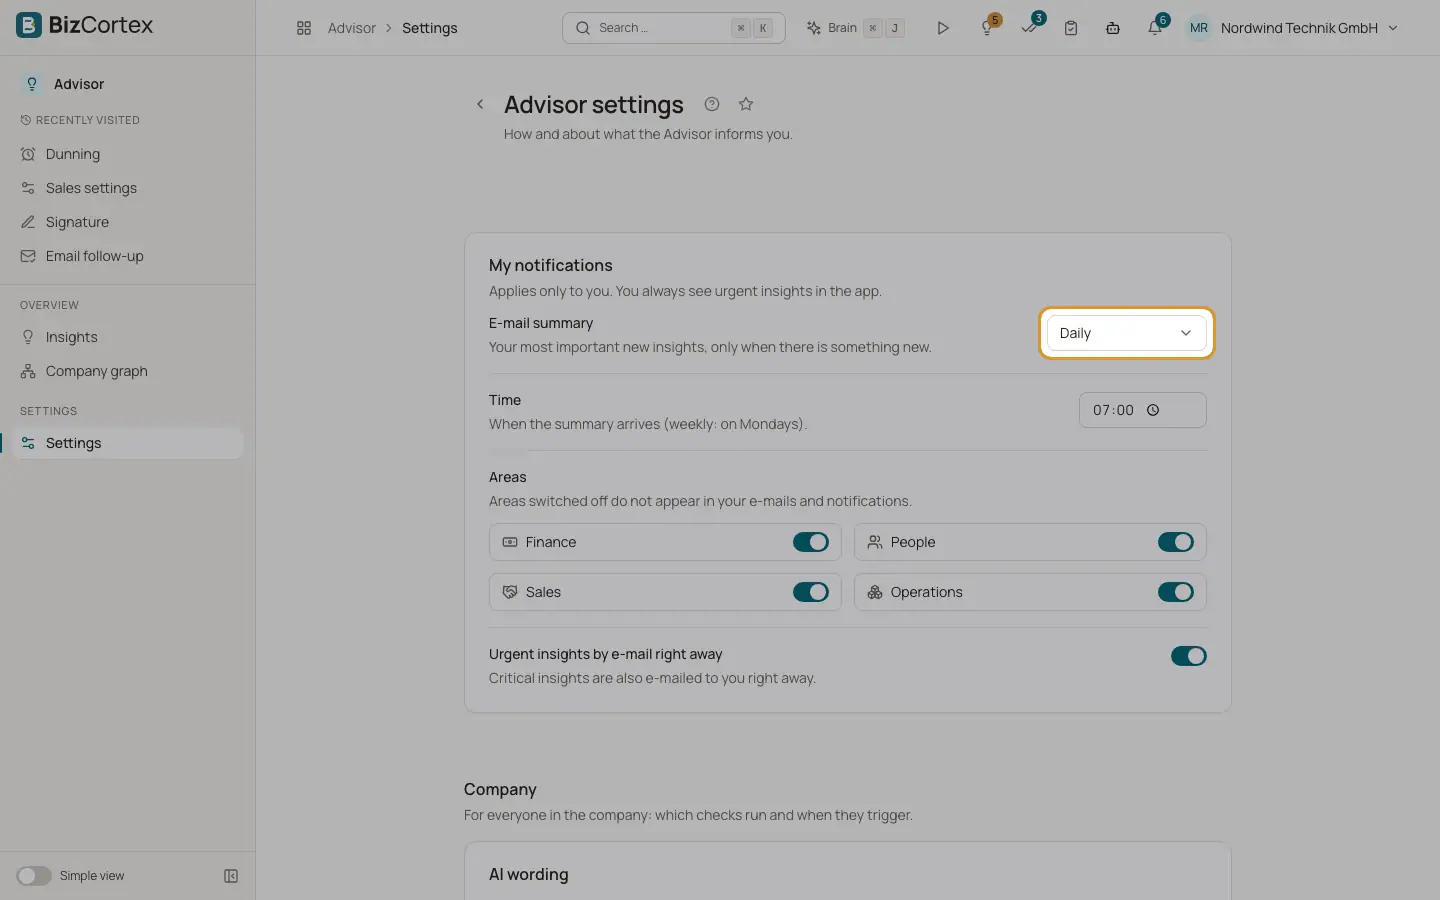The width and height of the screenshot is (1440, 900).
Task: Collapse the sidebar panel icon
Action: tap(231, 876)
